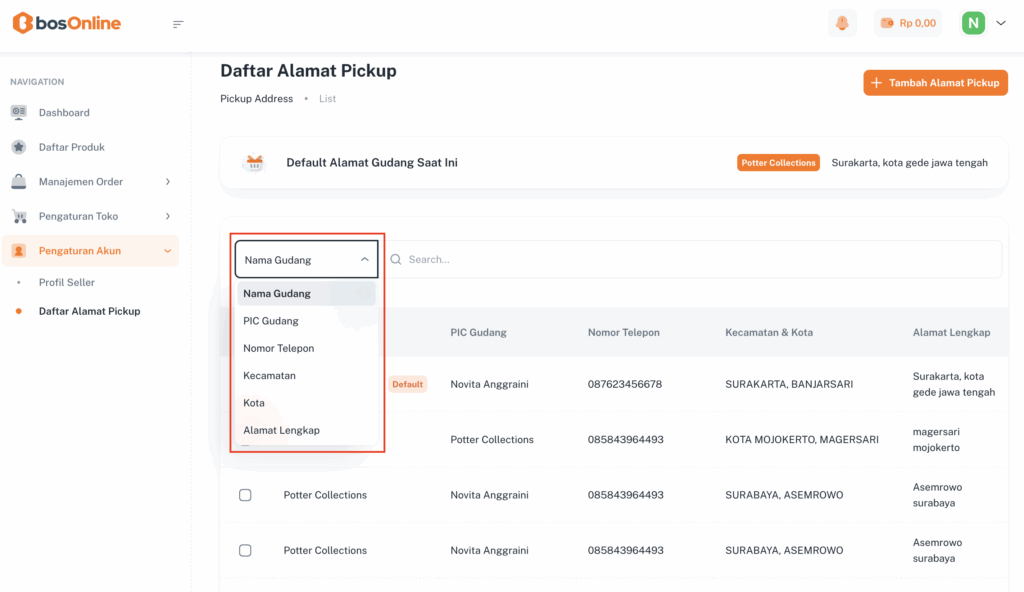This screenshot has width=1024, height=592.
Task: Select PIC Gudang from dropdown list
Action: tap(271, 321)
